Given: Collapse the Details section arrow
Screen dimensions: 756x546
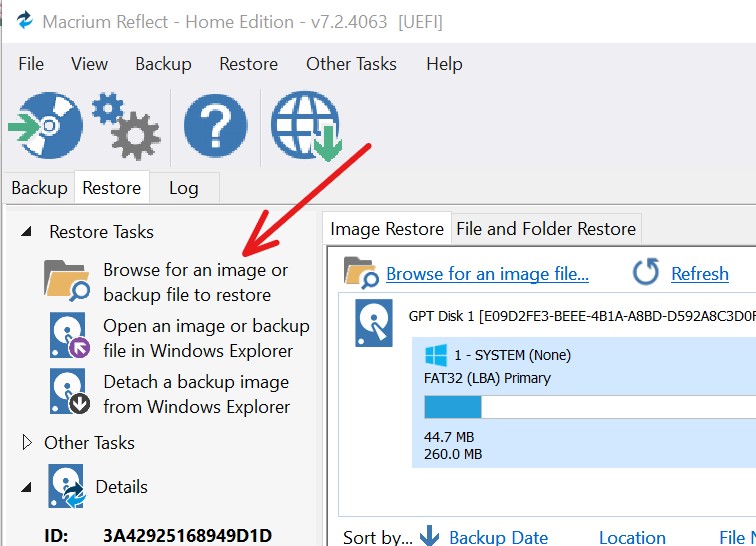Looking at the screenshot, I should tap(27, 487).
